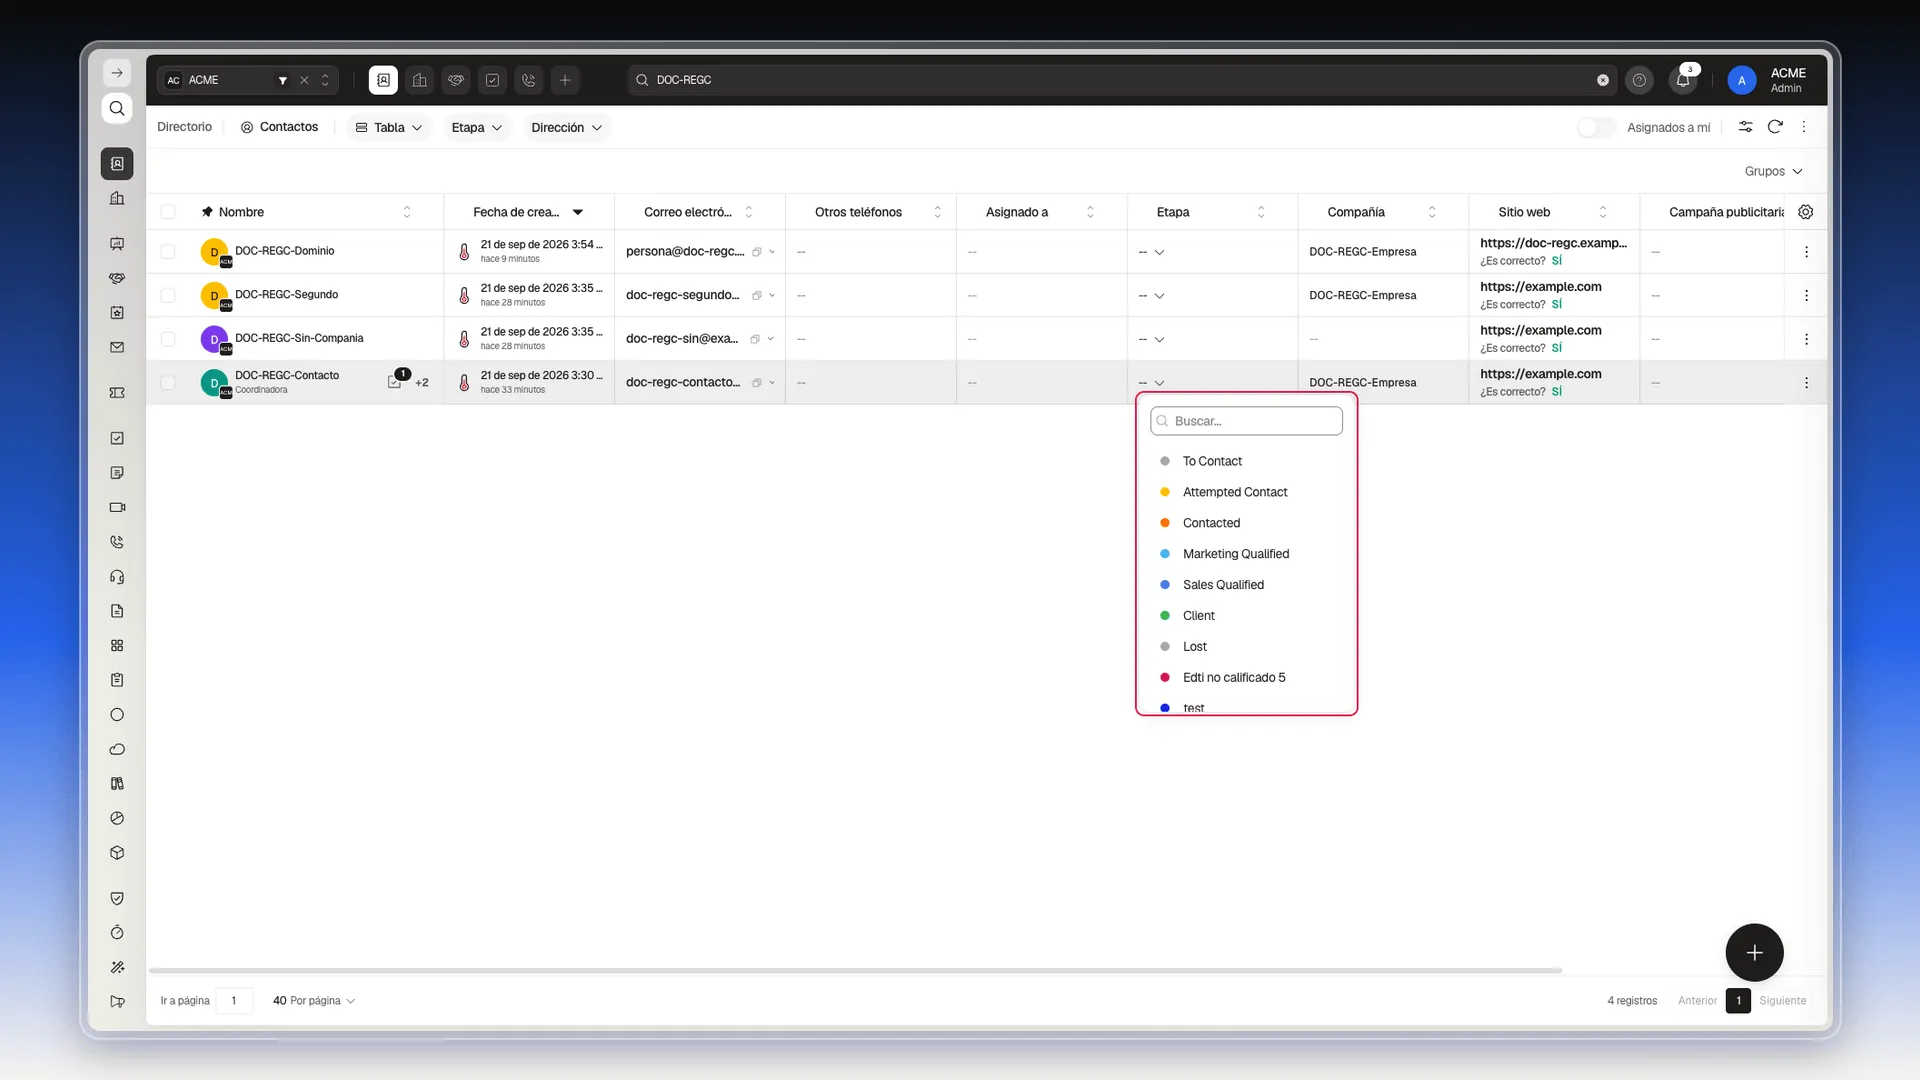Select checkbox for DOC-REGC-Sin-Compania row
The image size is (1920, 1080).
[168, 339]
